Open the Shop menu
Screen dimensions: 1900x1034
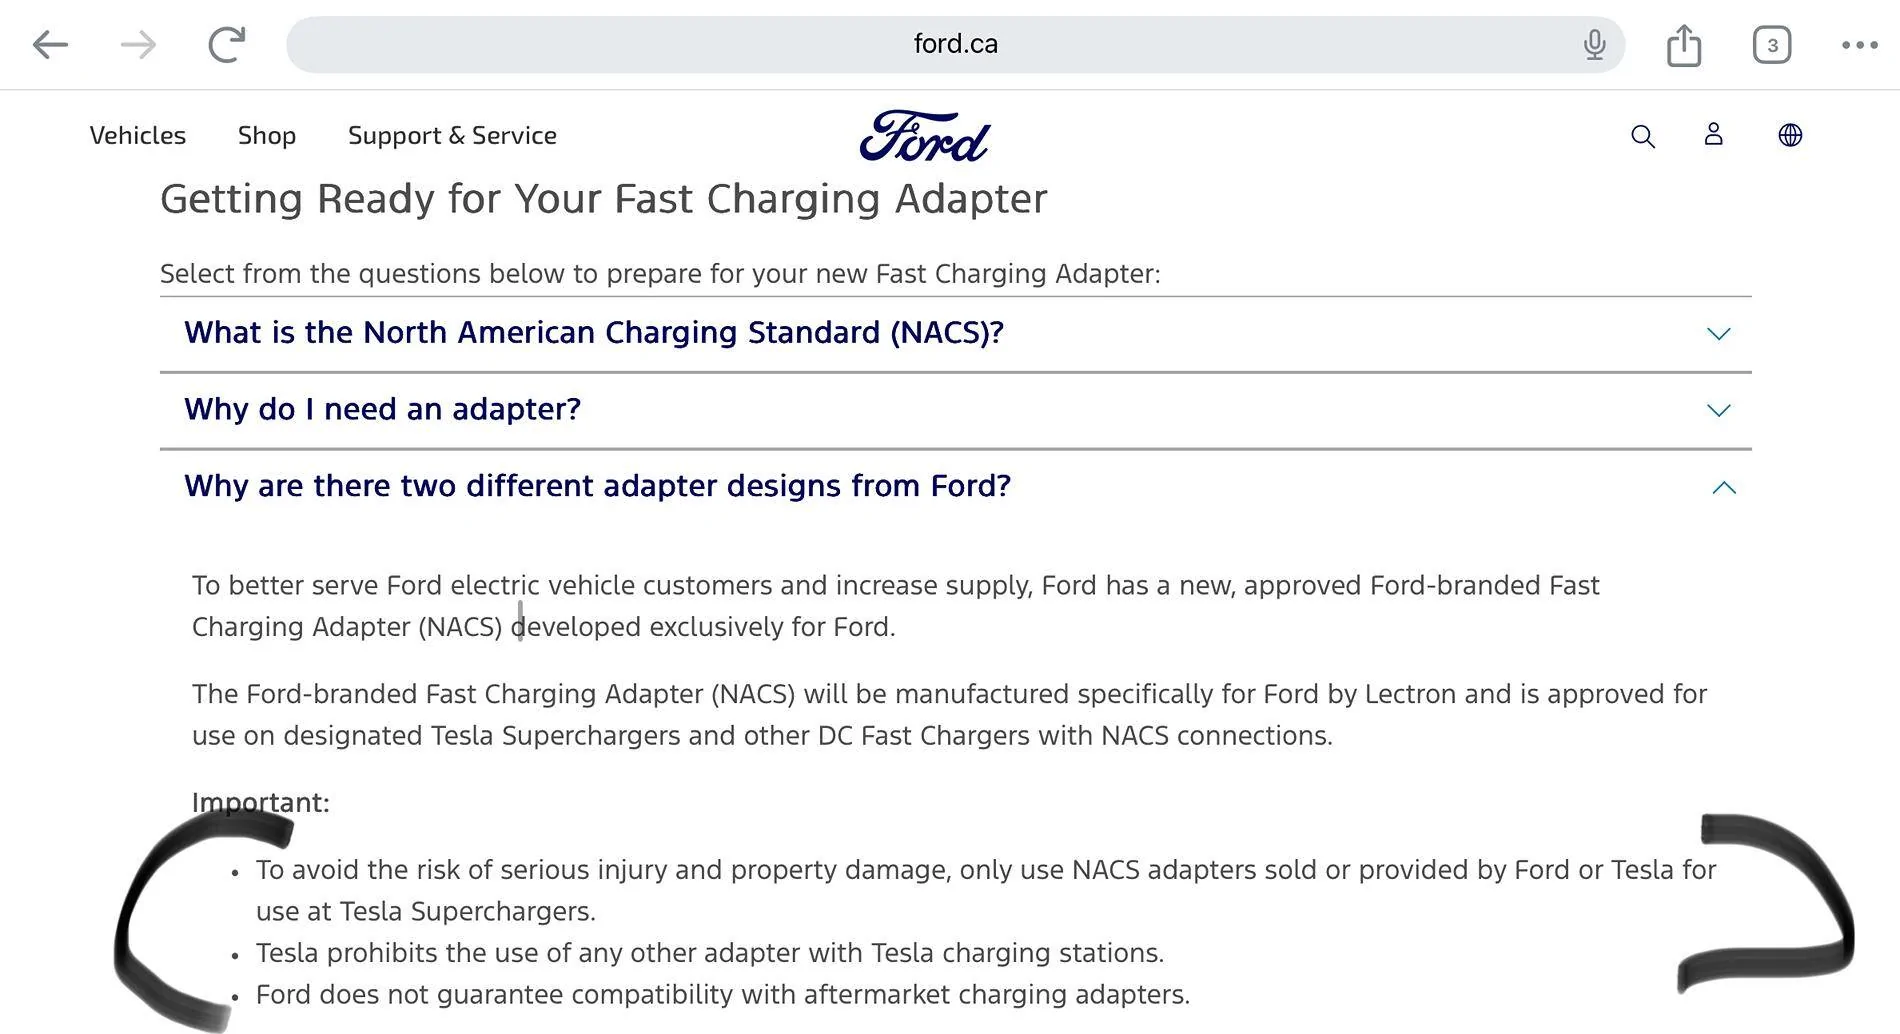click(267, 136)
